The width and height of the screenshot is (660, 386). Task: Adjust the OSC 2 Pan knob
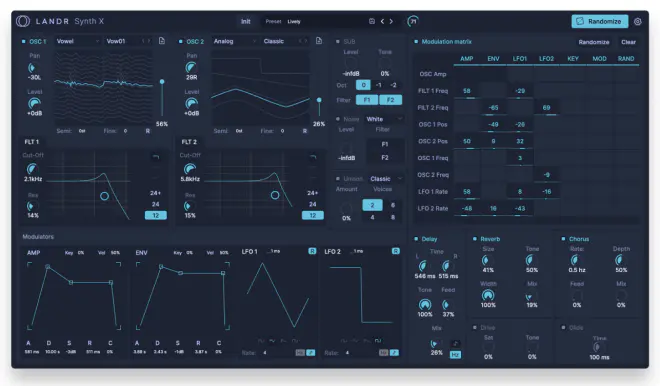click(x=191, y=67)
